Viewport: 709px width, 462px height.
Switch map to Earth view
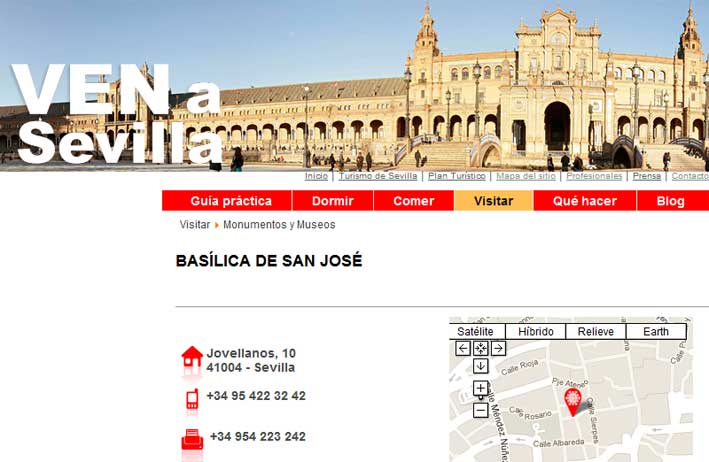click(x=656, y=331)
